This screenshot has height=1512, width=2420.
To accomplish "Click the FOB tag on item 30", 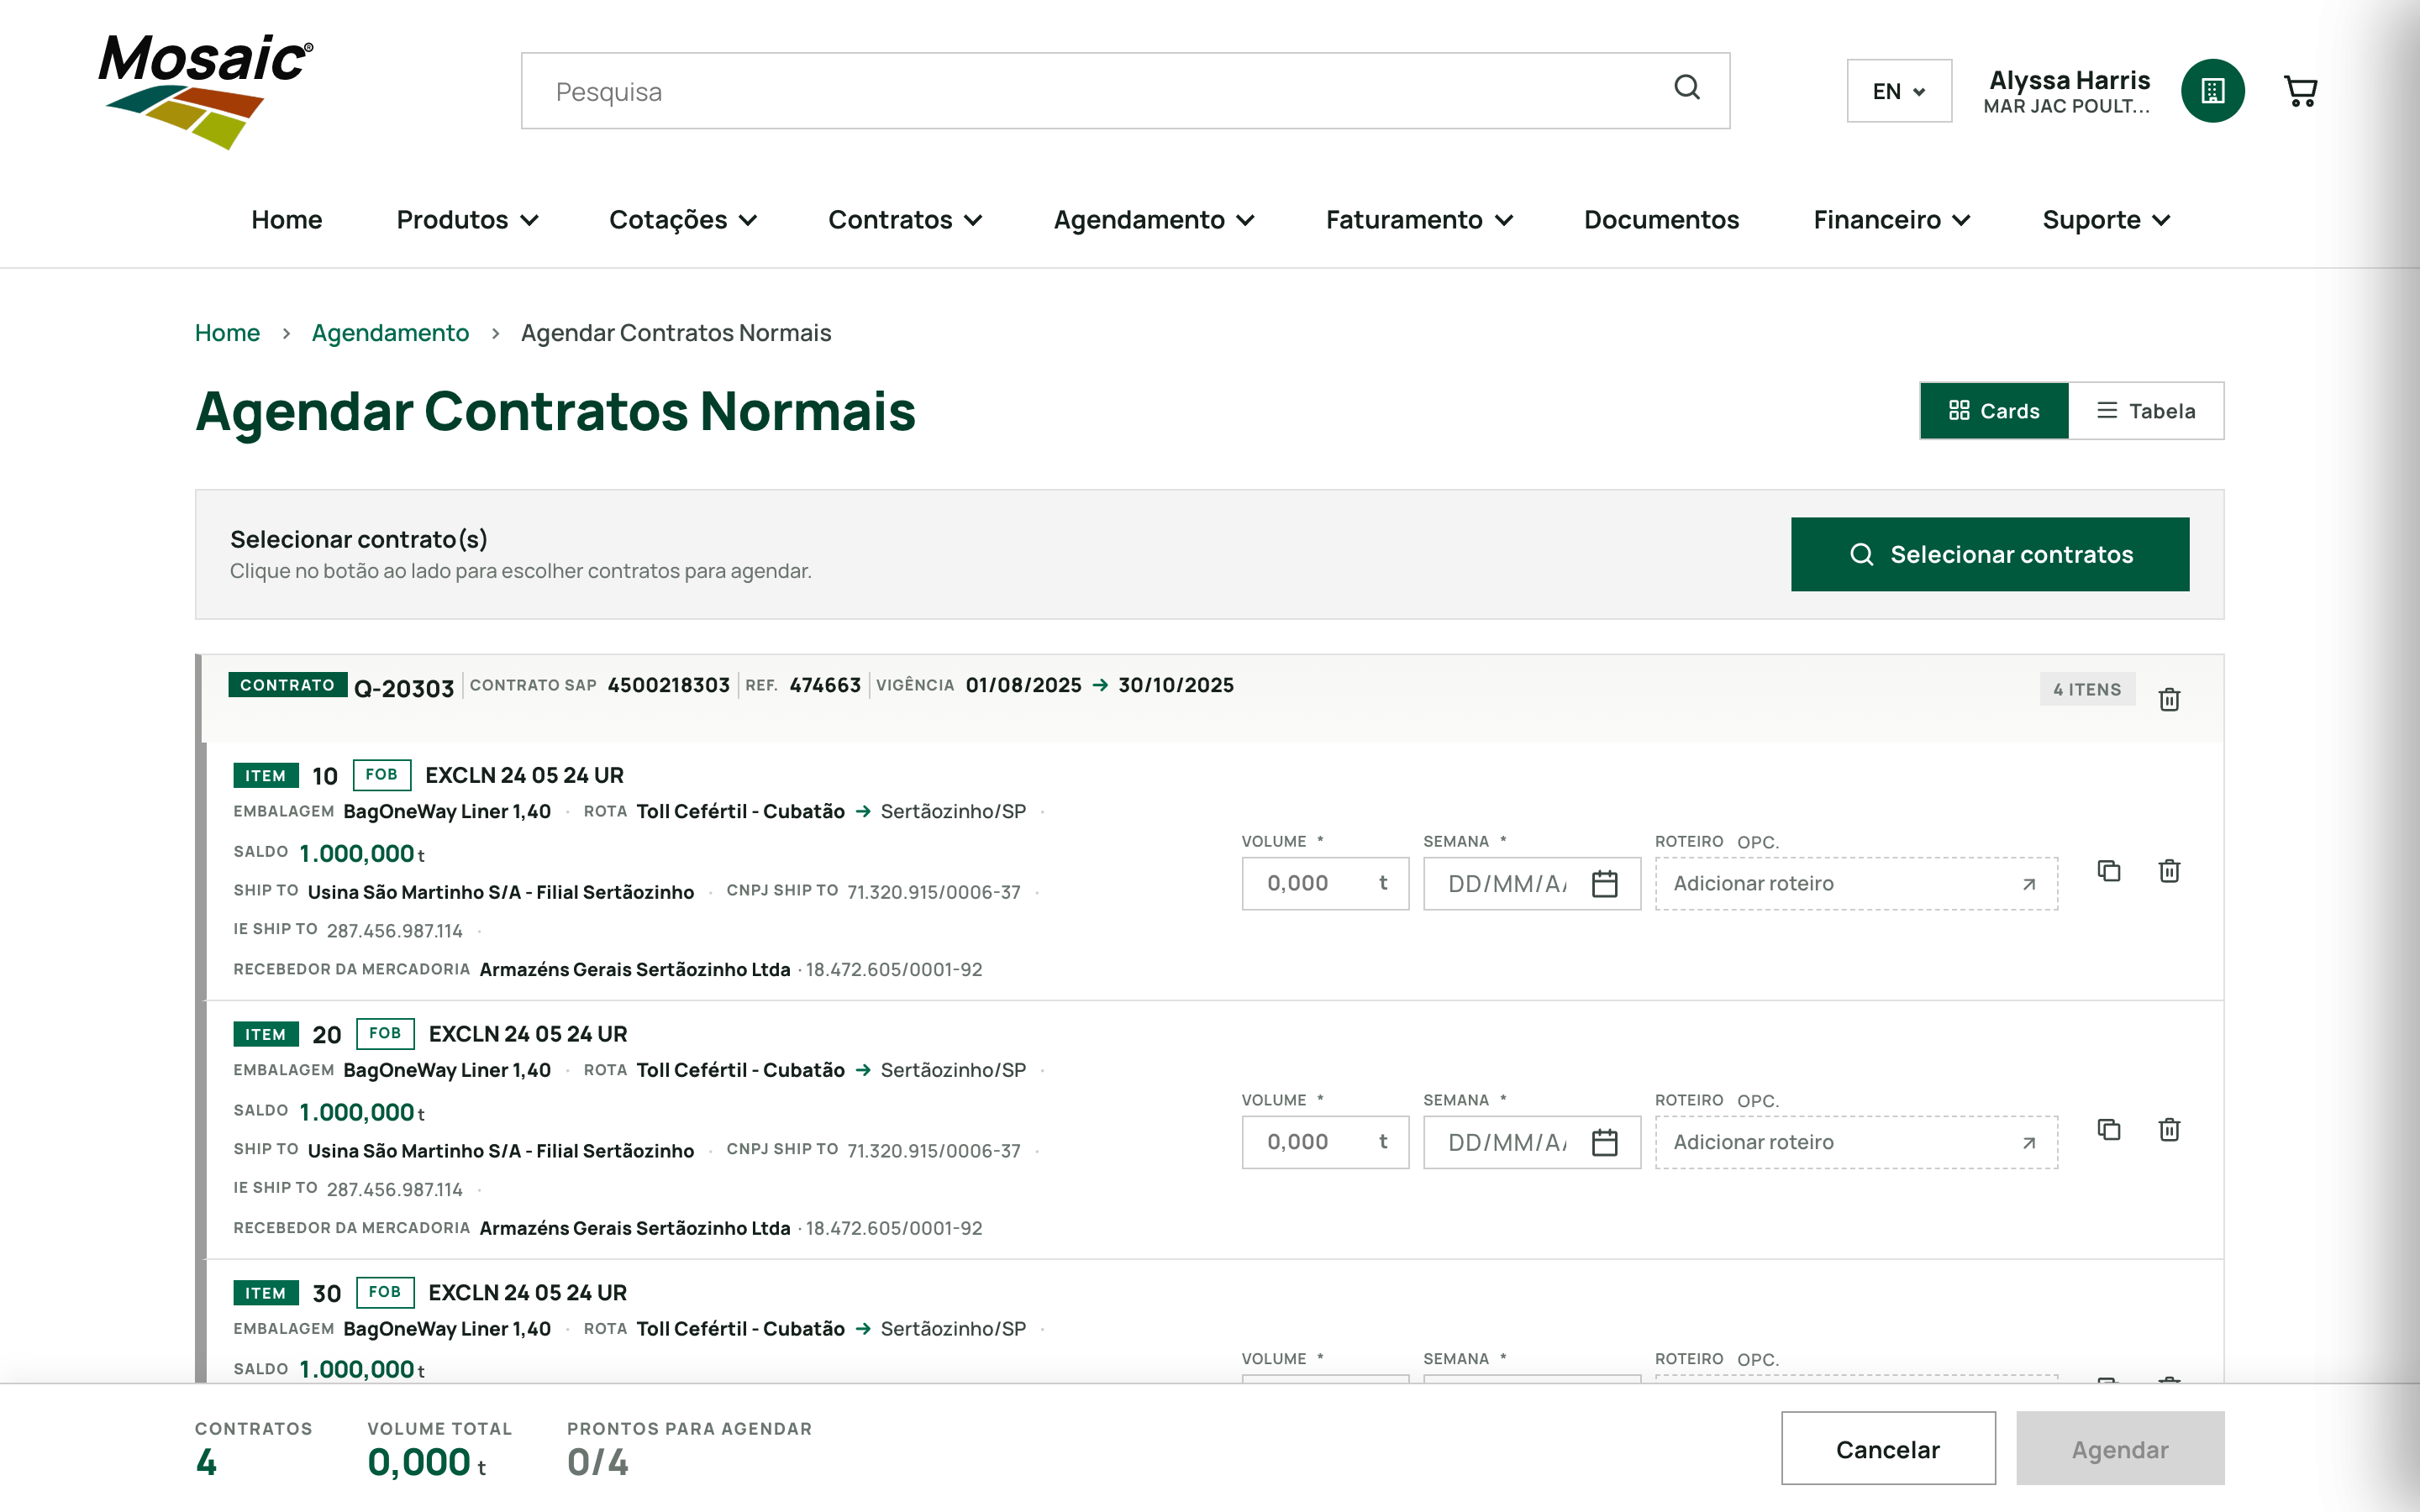I will 385,1292.
